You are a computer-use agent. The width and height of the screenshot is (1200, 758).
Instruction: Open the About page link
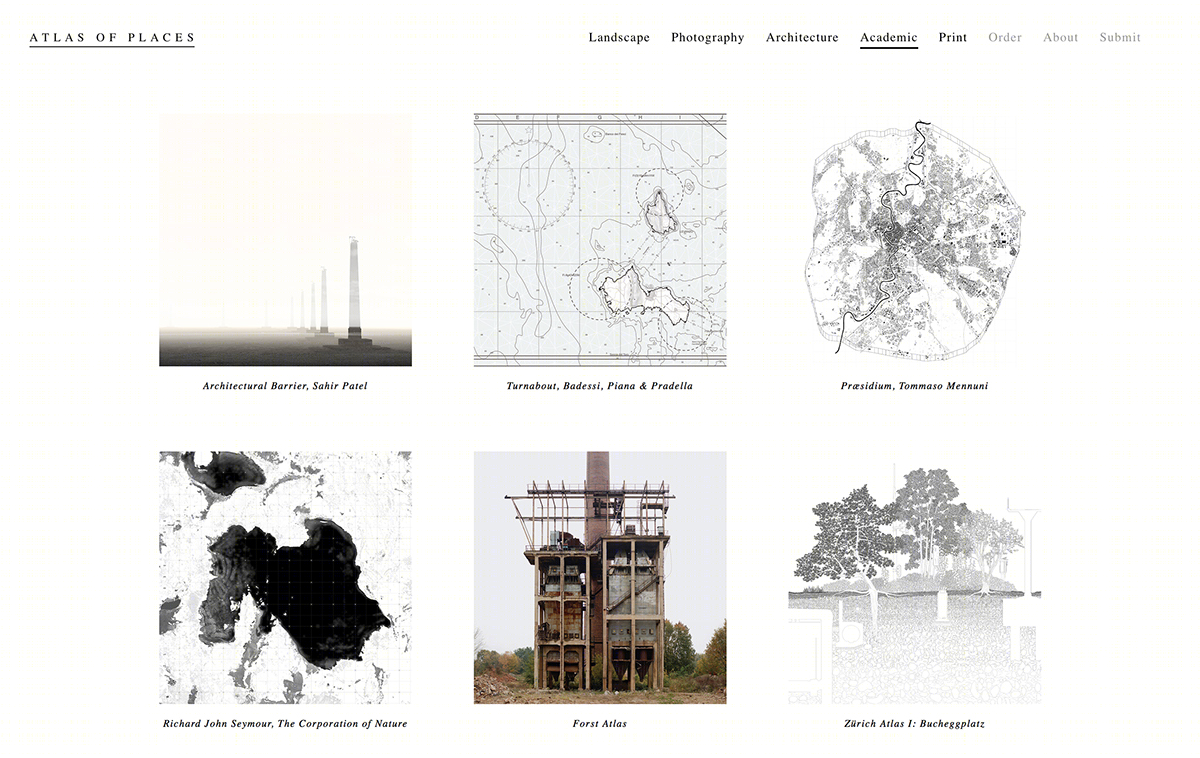pos(1061,38)
